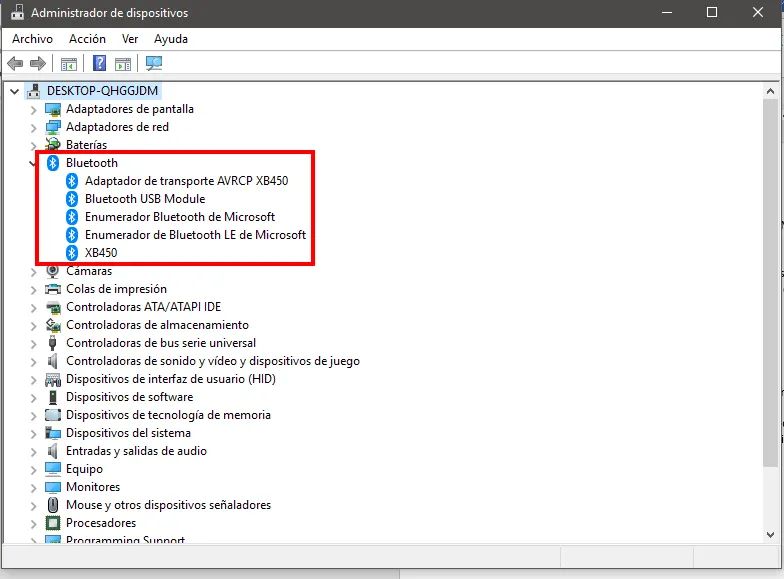
Task: Select the Bluetooth USB Module entry
Action: pos(145,199)
